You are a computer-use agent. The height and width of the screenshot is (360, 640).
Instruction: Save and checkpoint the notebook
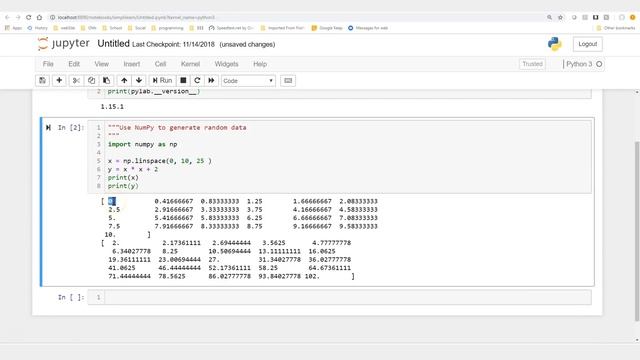click(42, 80)
